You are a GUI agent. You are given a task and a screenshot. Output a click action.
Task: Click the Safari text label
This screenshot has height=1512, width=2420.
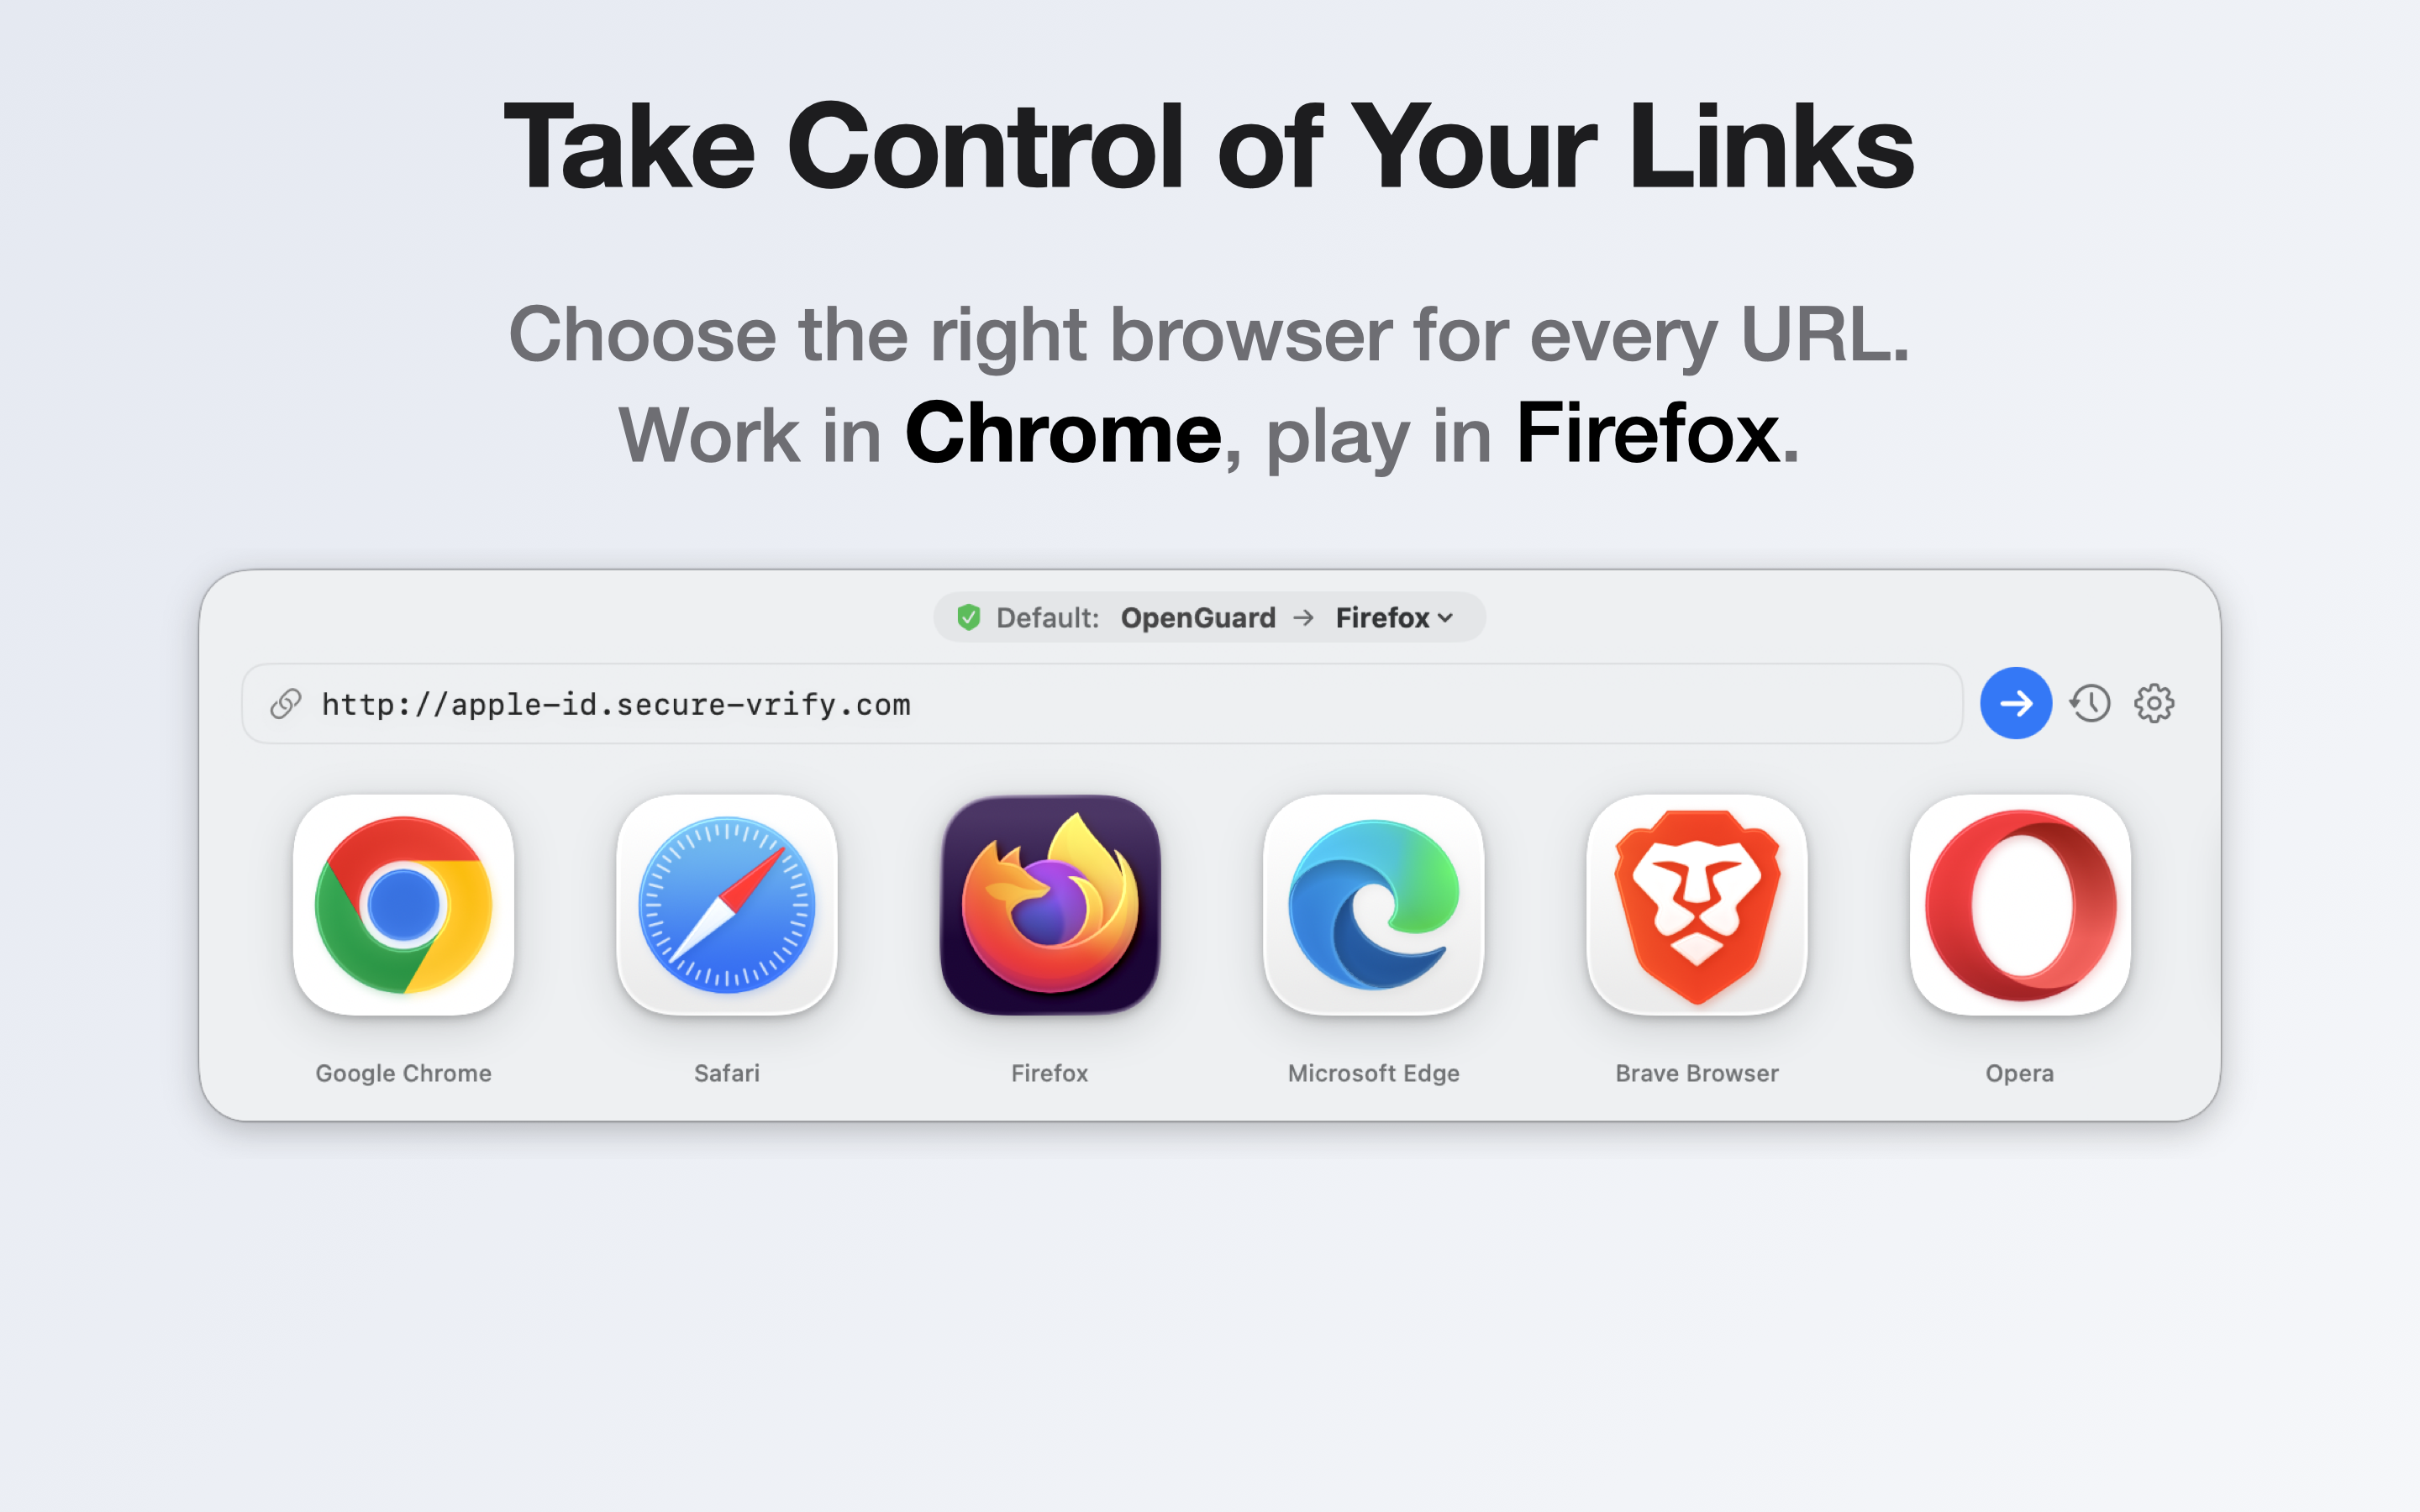tap(727, 1073)
